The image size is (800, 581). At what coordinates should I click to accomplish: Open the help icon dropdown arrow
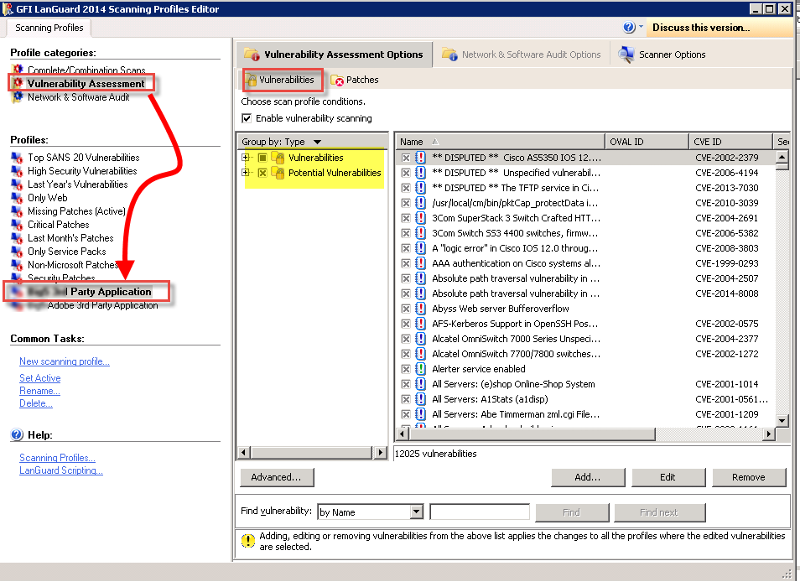641,26
